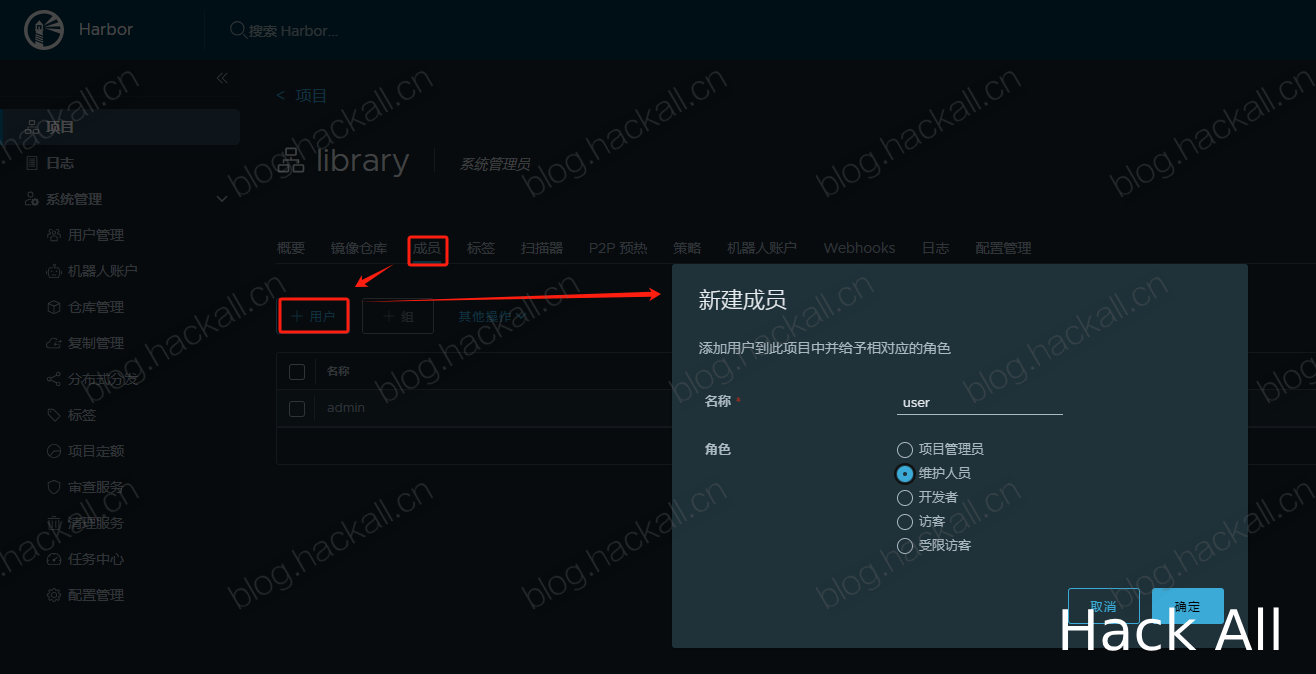Click the 任务中心 icon
The width and height of the screenshot is (1316, 674).
(54, 559)
